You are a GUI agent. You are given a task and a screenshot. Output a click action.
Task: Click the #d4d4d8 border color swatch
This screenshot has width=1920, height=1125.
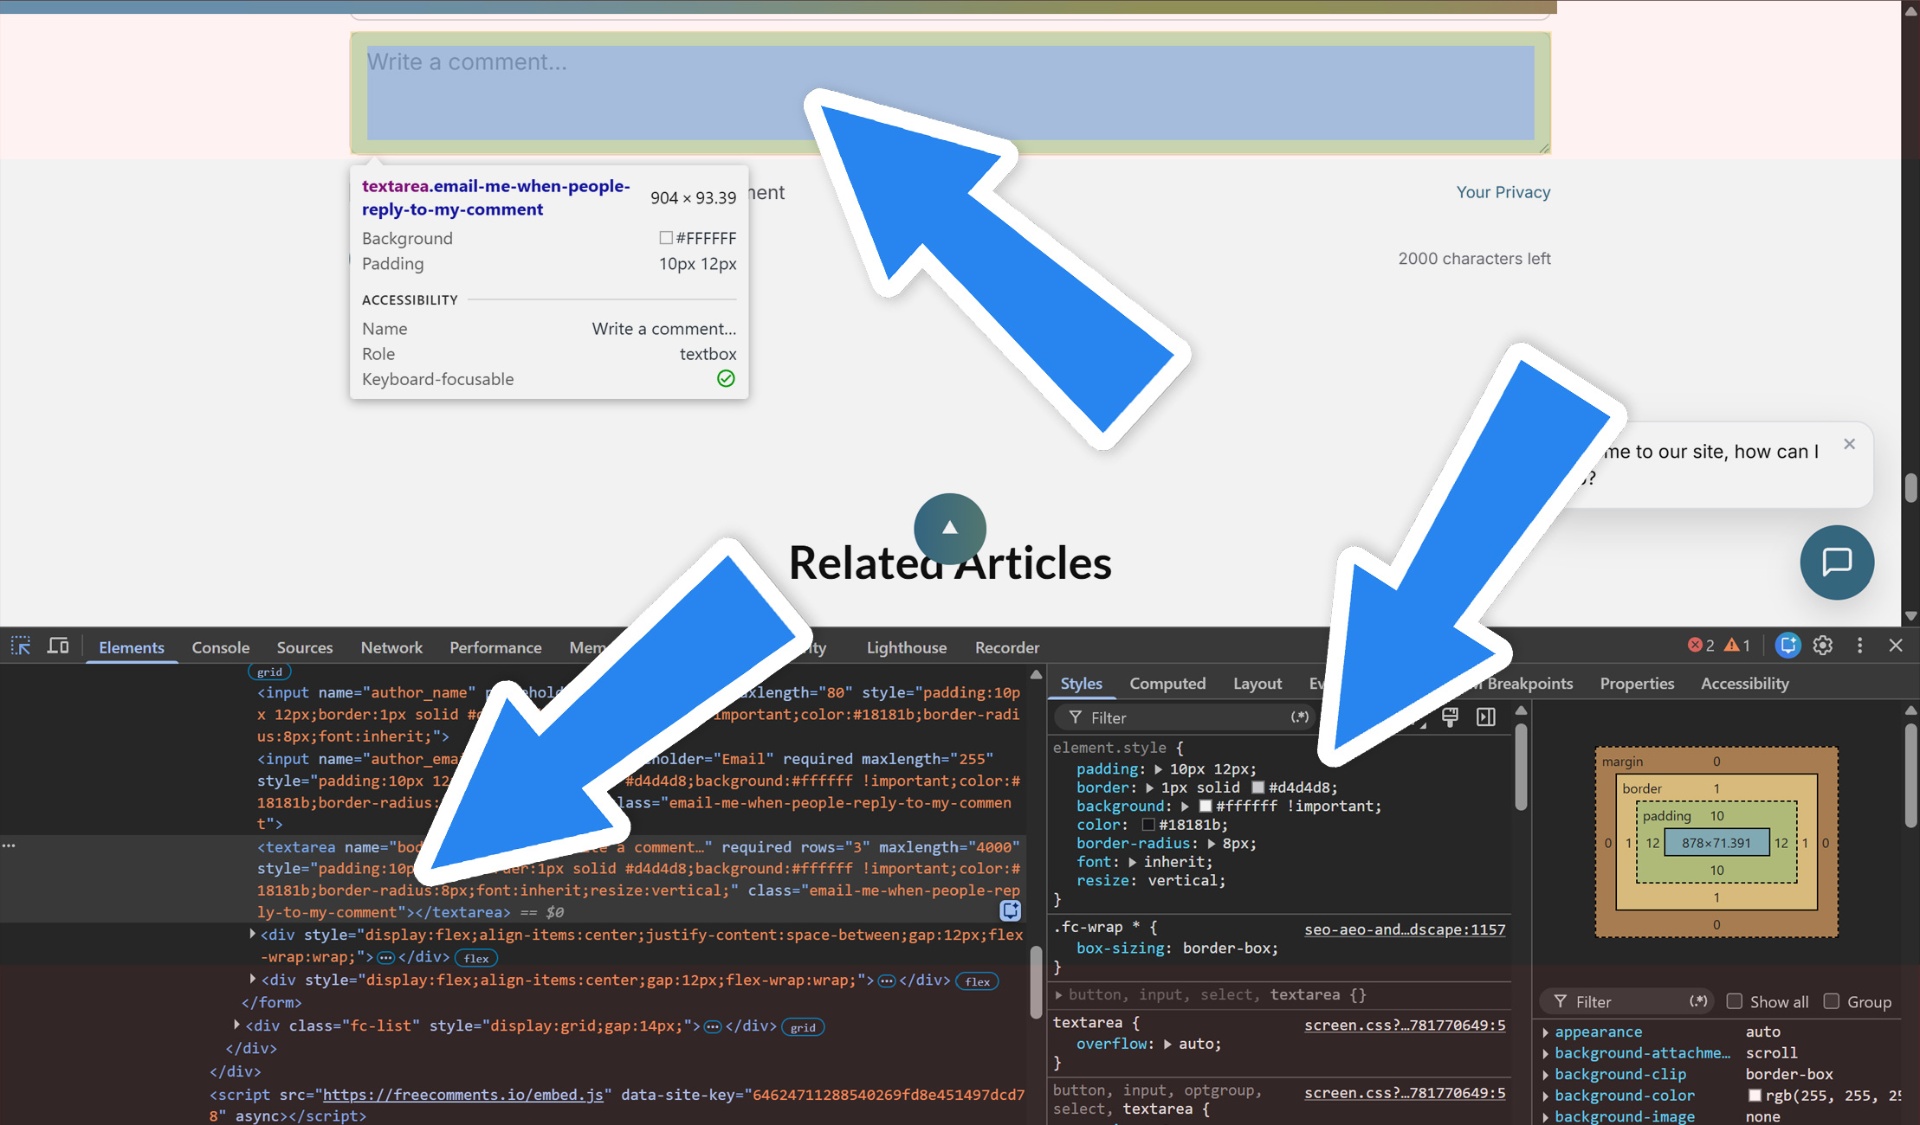click(x=1258, y=788)
